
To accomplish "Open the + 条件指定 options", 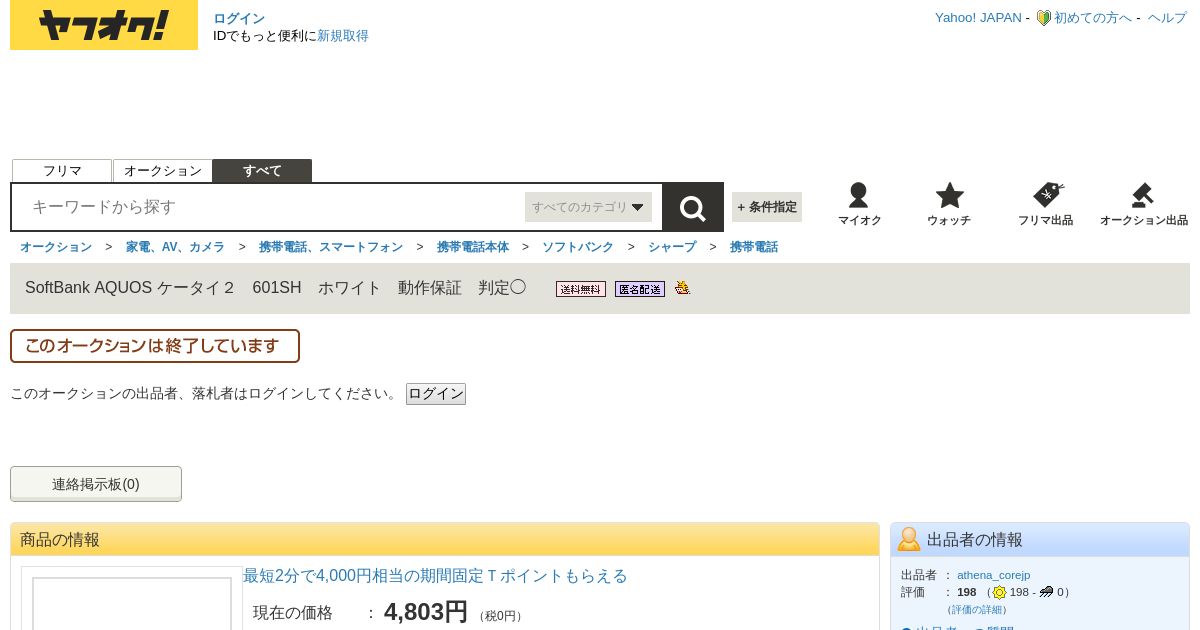I will (x=767, y=207).
